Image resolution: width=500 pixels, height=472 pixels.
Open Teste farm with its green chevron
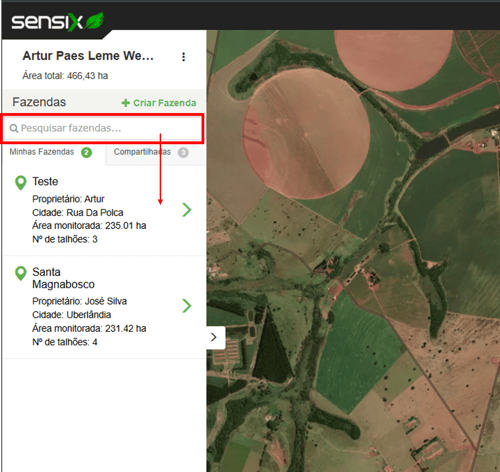[x=187, y=210]
